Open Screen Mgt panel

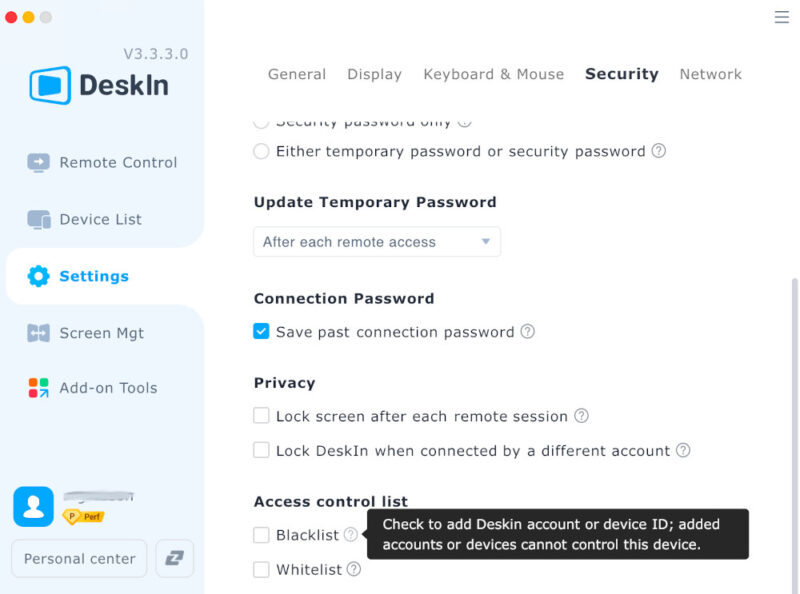[36, 333]
